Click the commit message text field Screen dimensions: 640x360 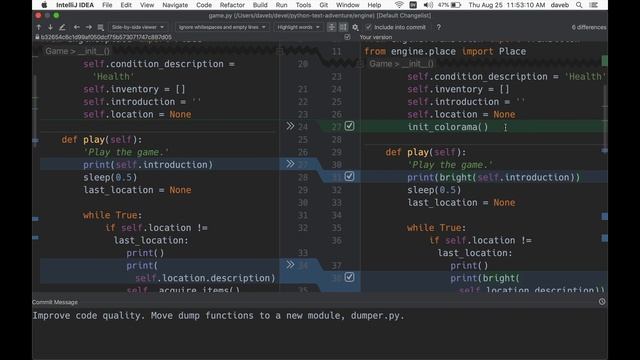320,333
